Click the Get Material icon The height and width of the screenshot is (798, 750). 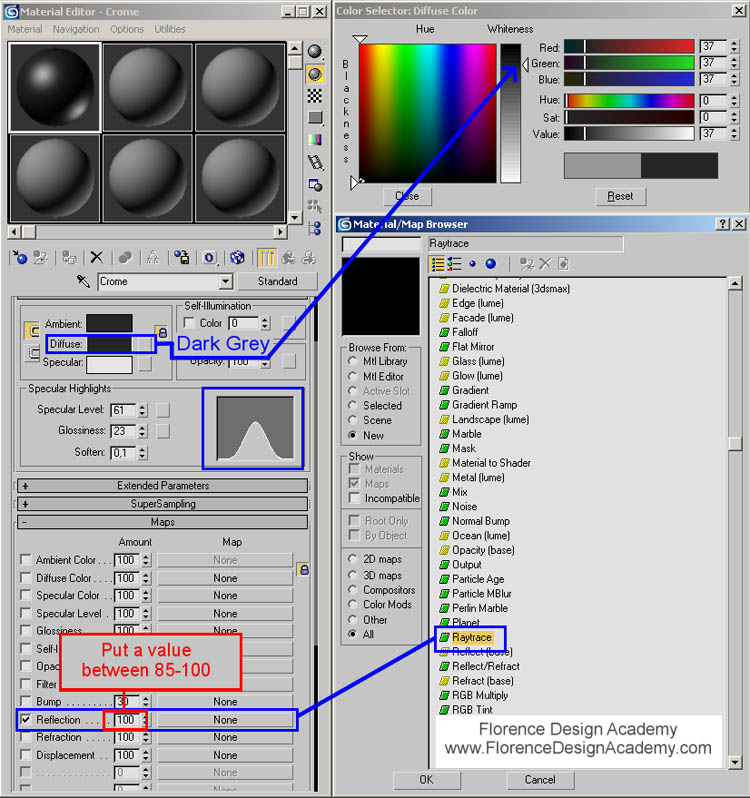coord(21,257)
